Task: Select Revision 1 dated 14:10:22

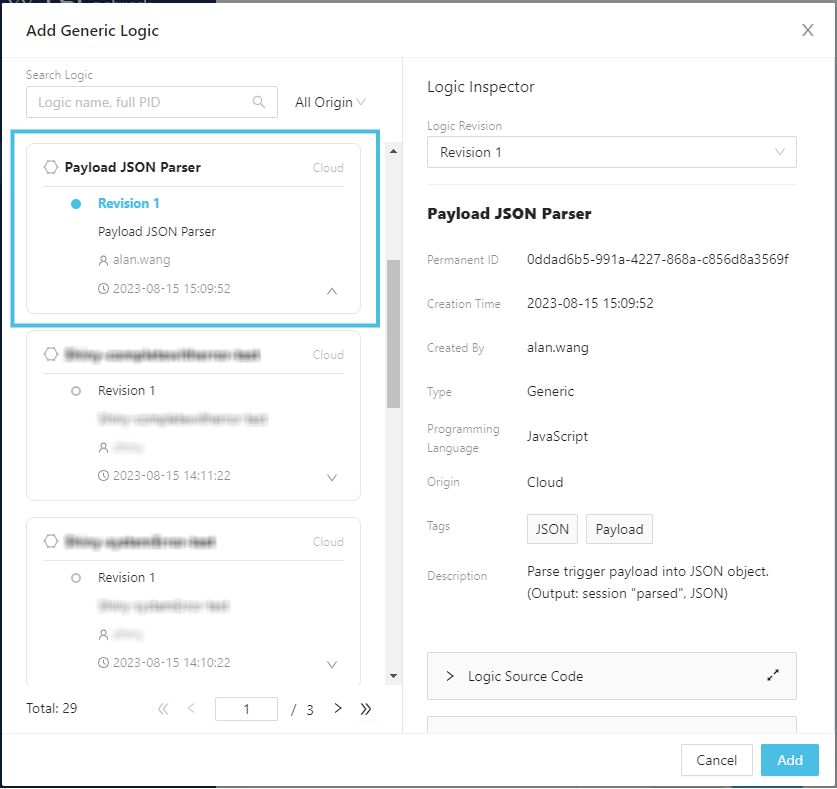Action: pos(126,577)
